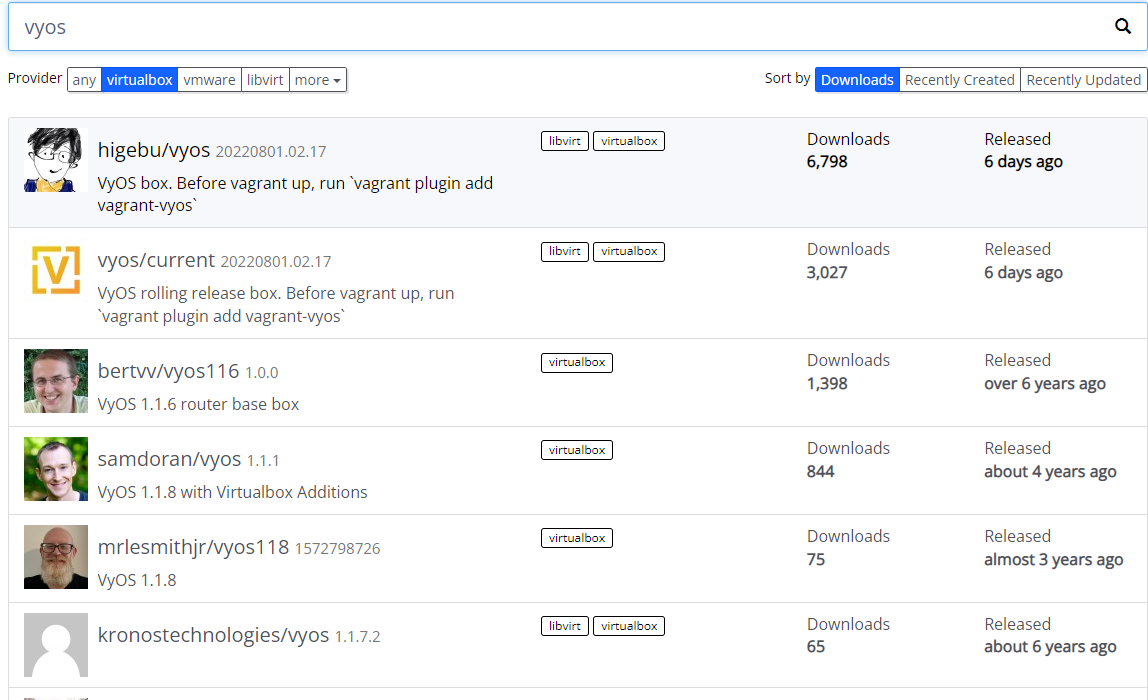Open the higebu/vyos box link

(x=154, y=150)
